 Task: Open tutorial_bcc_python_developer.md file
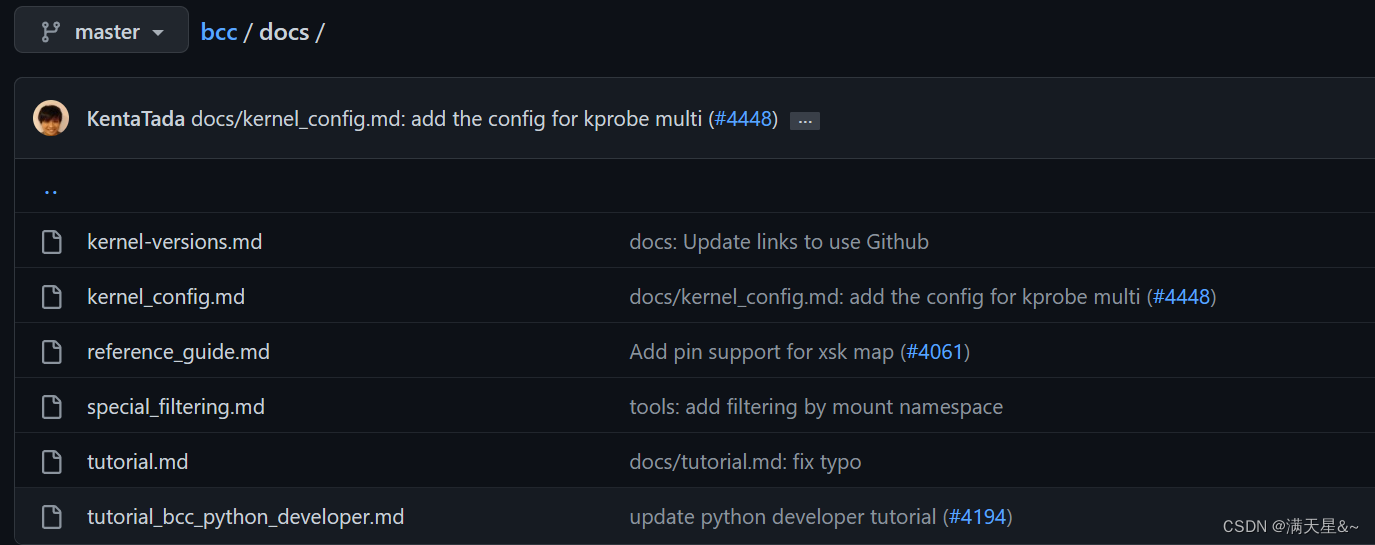(245, 517)
